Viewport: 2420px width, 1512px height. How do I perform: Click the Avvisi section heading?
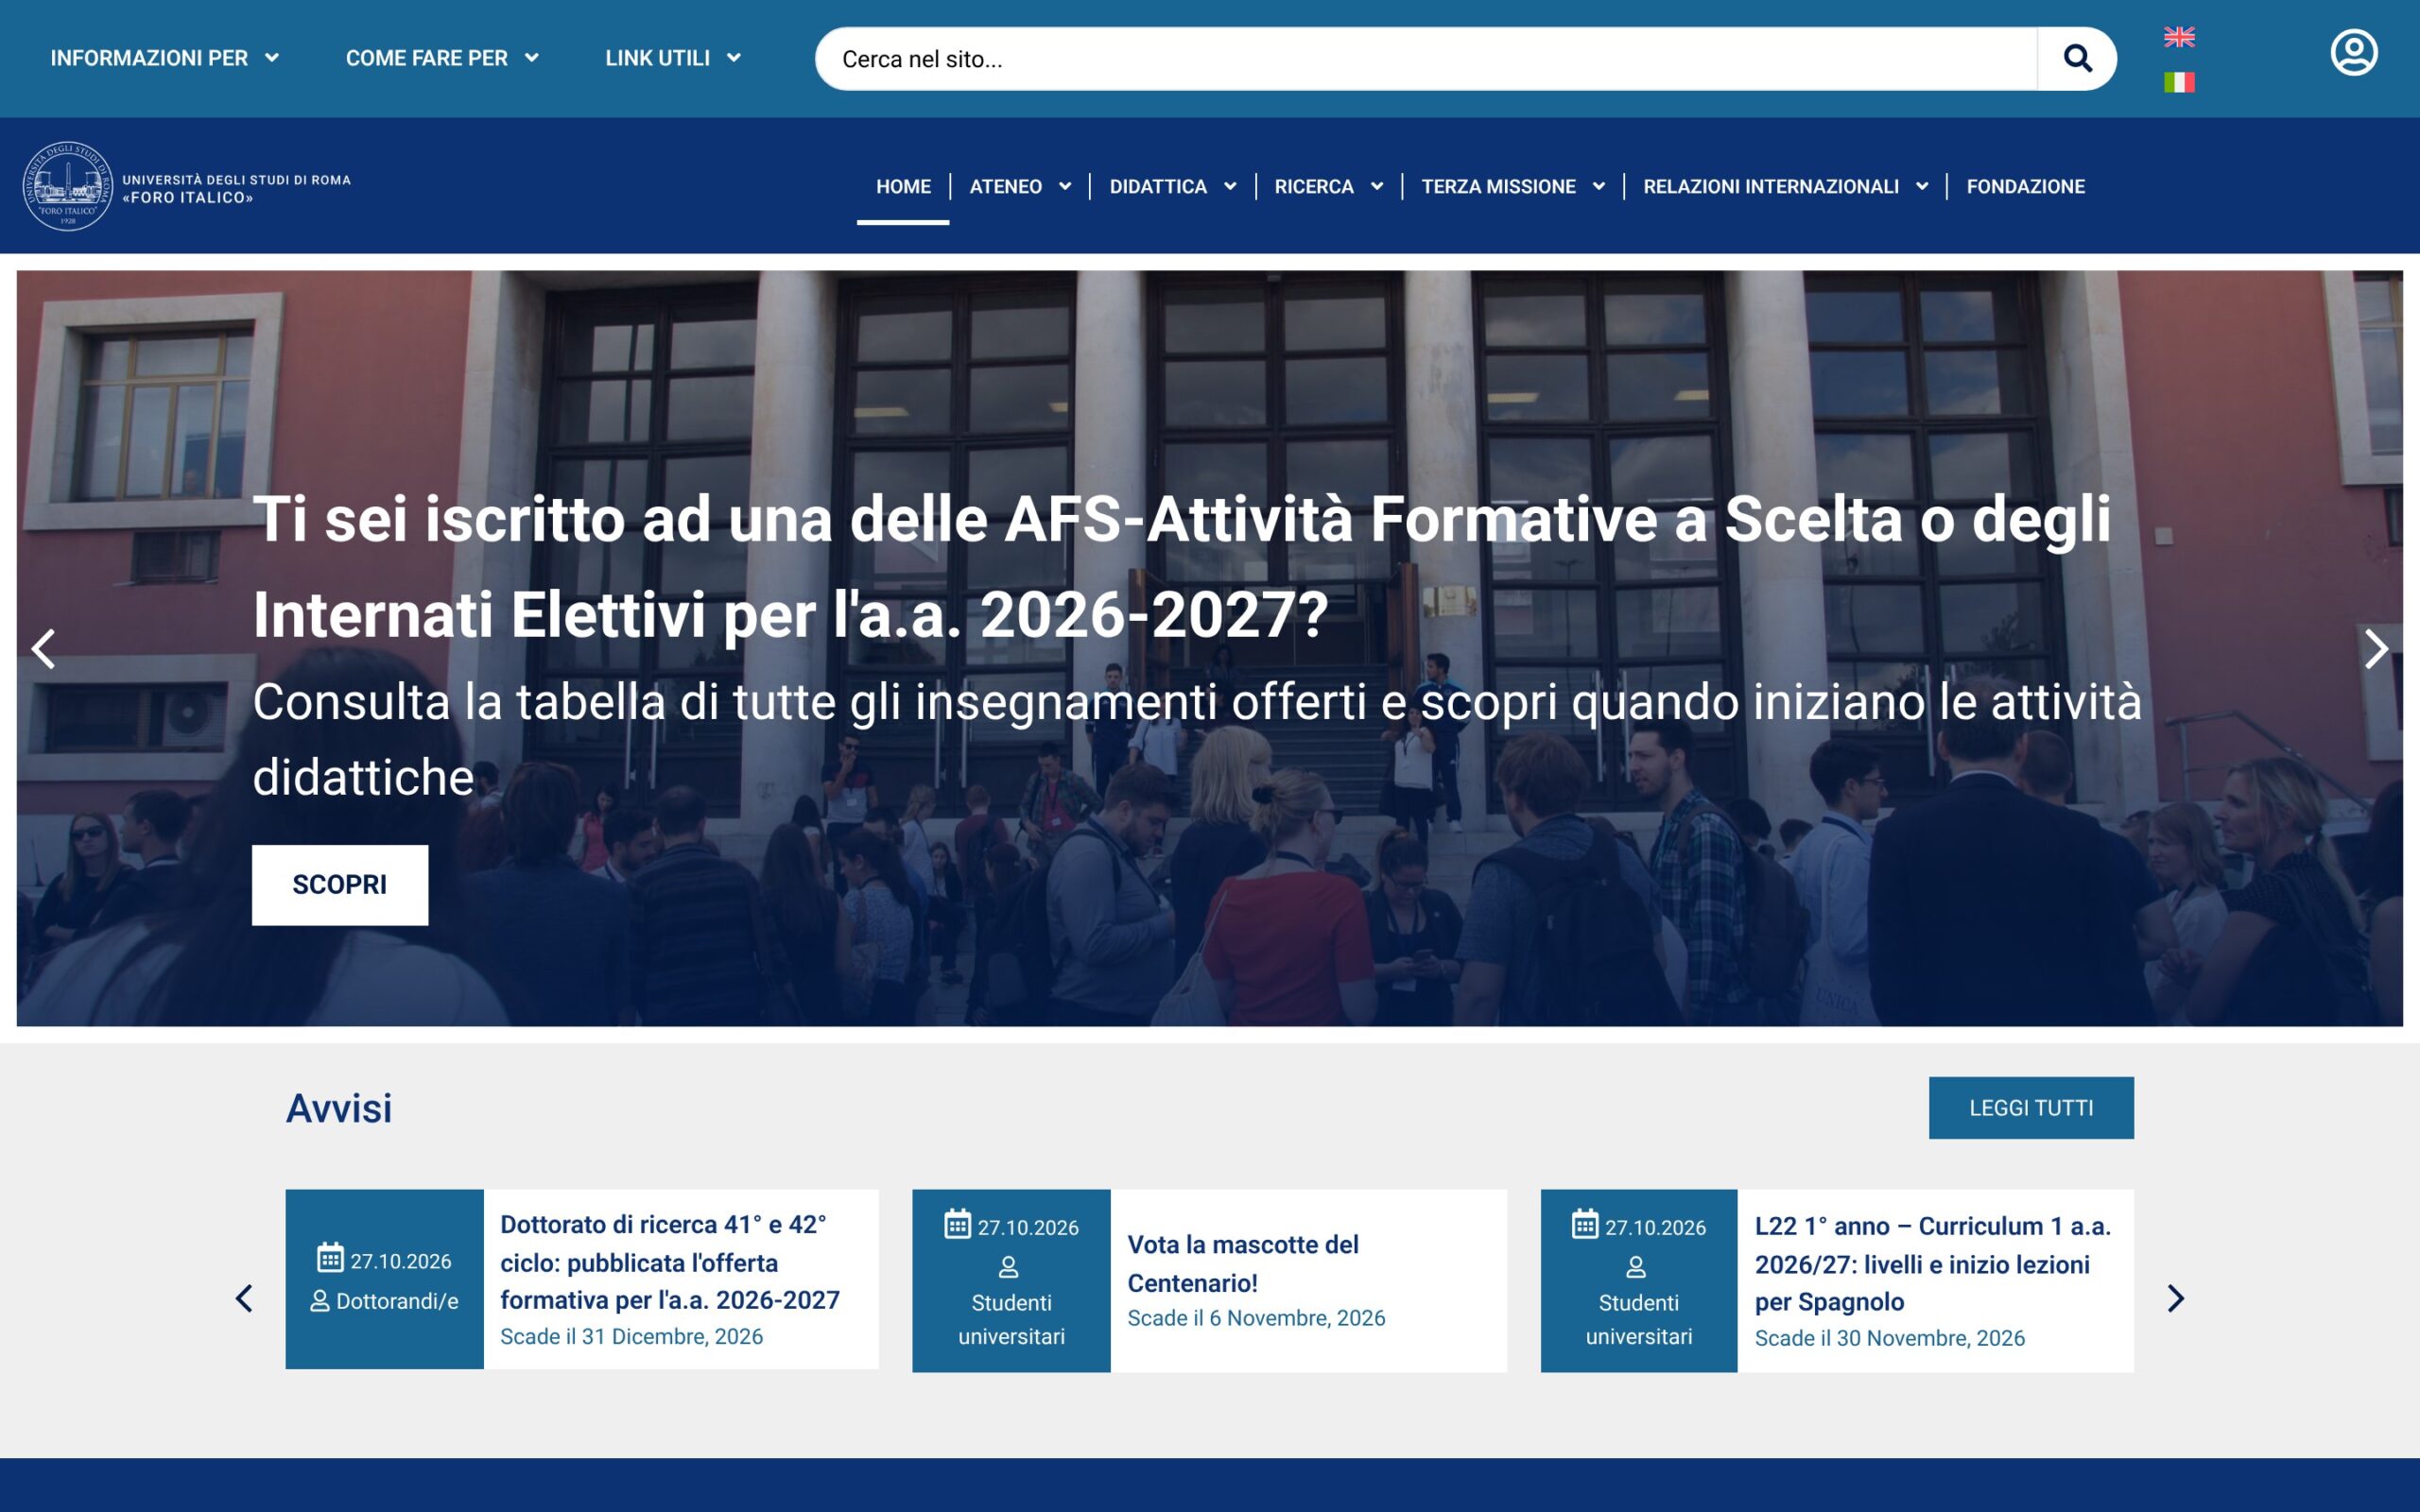(x=339, y=1108)
